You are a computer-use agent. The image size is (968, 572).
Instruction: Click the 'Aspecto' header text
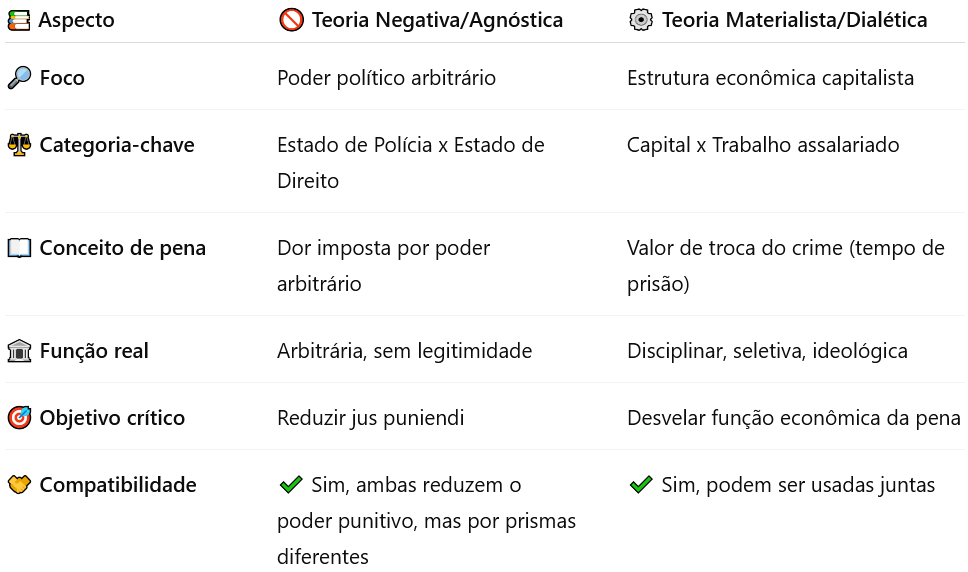click(x=77, y=20)
